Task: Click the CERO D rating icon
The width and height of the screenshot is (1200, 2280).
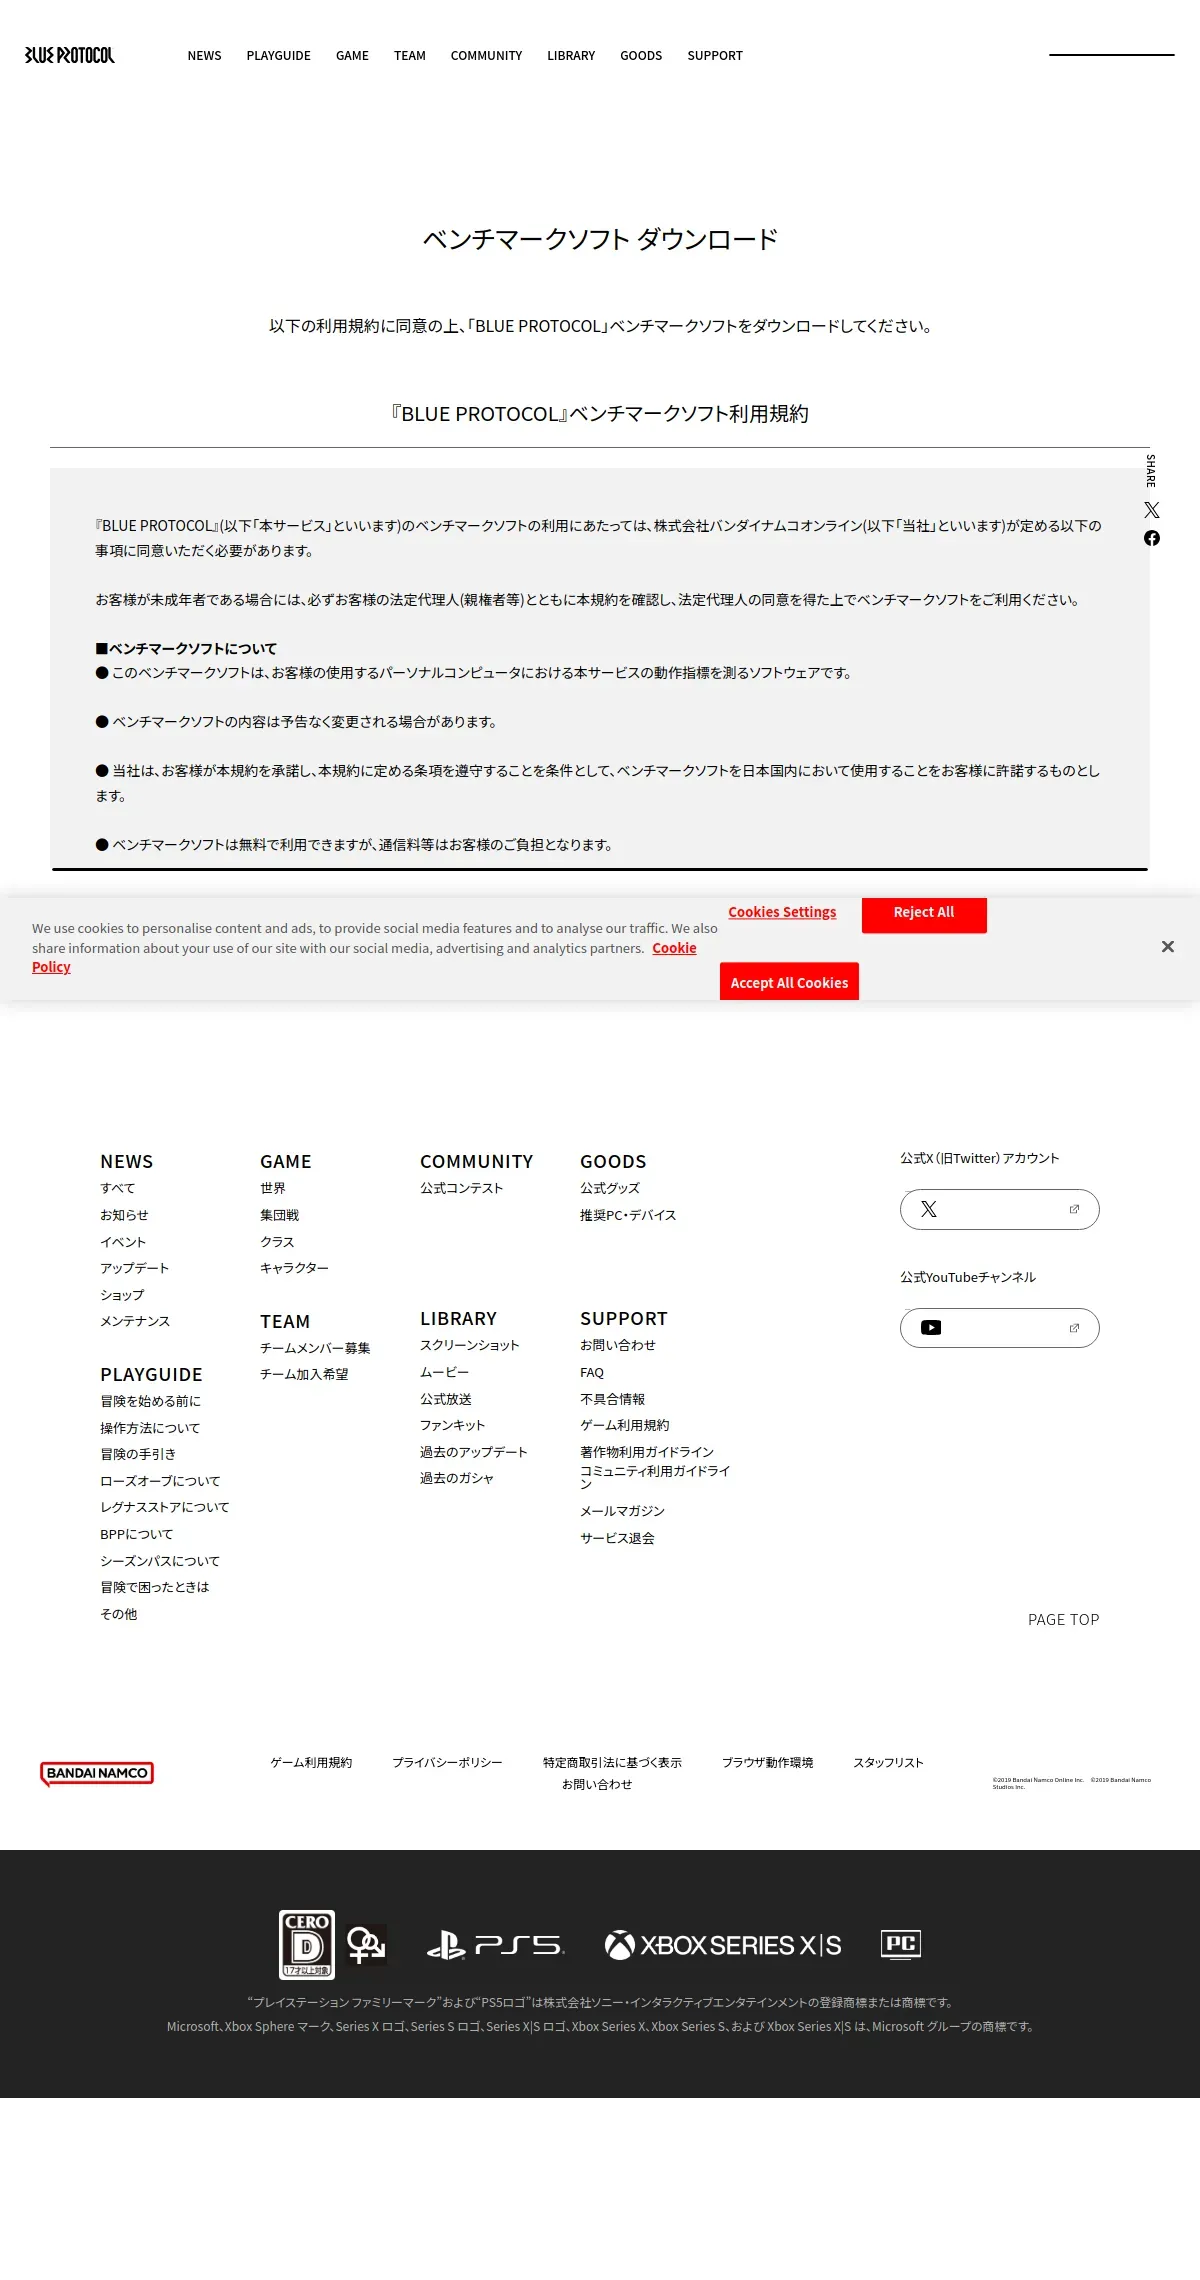Action: click(x=307, y=1944)
